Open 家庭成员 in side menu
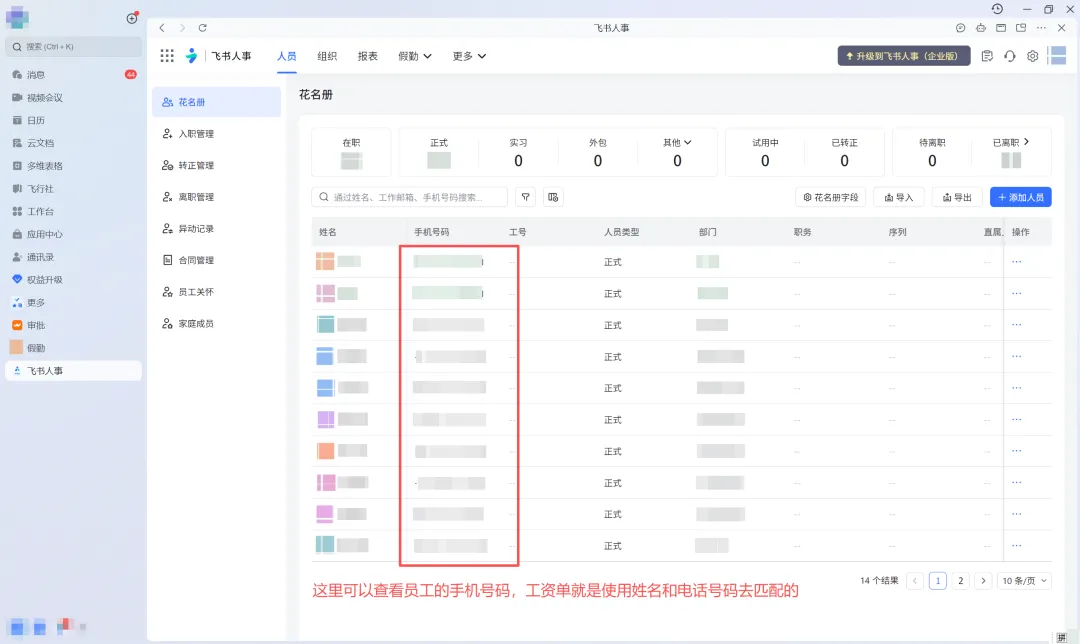The height and width of the screenshot is (644, 1080). click(x=216, y=324)
